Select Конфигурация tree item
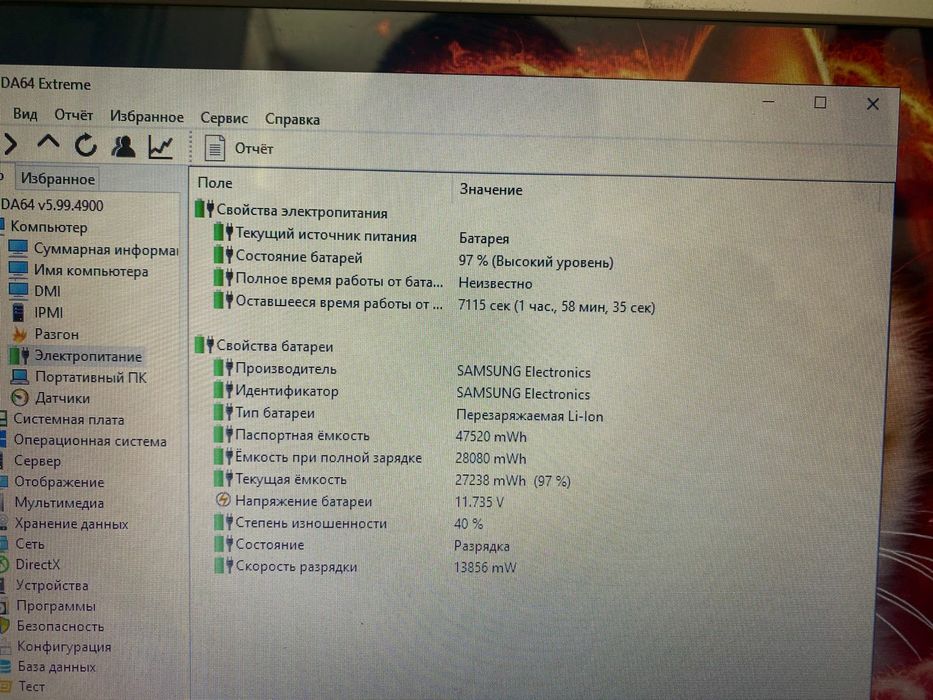 64,646
